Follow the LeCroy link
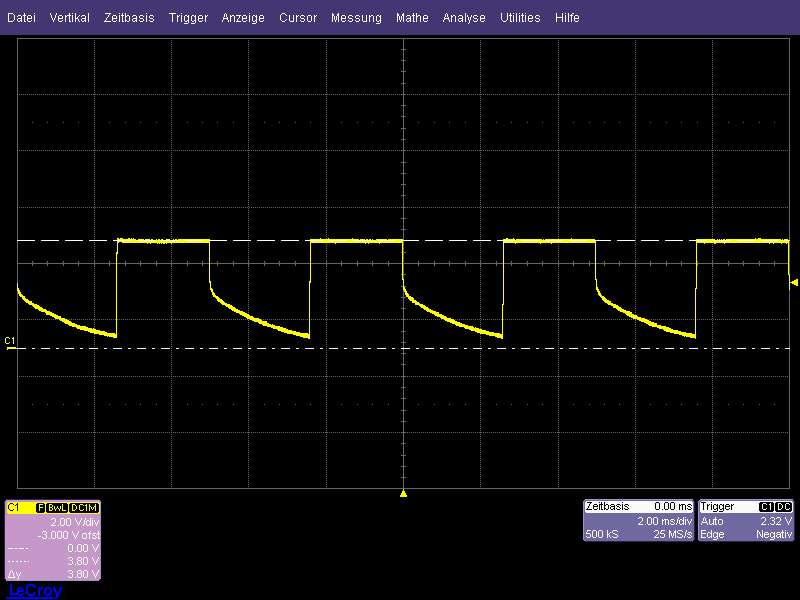The height and width of the screenshot is (600, 800). tap(35, 590)
